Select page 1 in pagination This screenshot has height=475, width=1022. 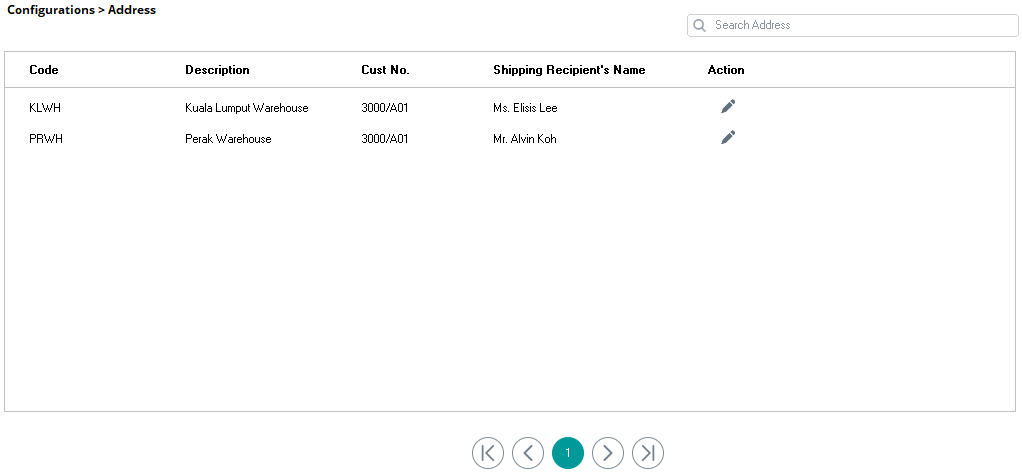tap(568, 453)
